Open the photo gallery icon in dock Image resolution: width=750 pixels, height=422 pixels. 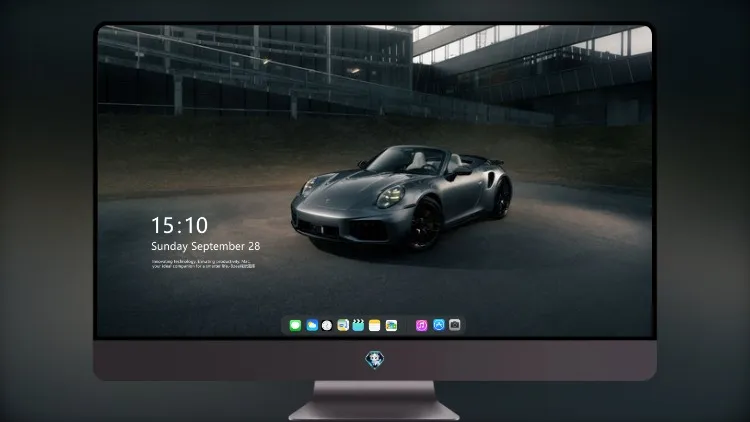[x=391, y=325]
